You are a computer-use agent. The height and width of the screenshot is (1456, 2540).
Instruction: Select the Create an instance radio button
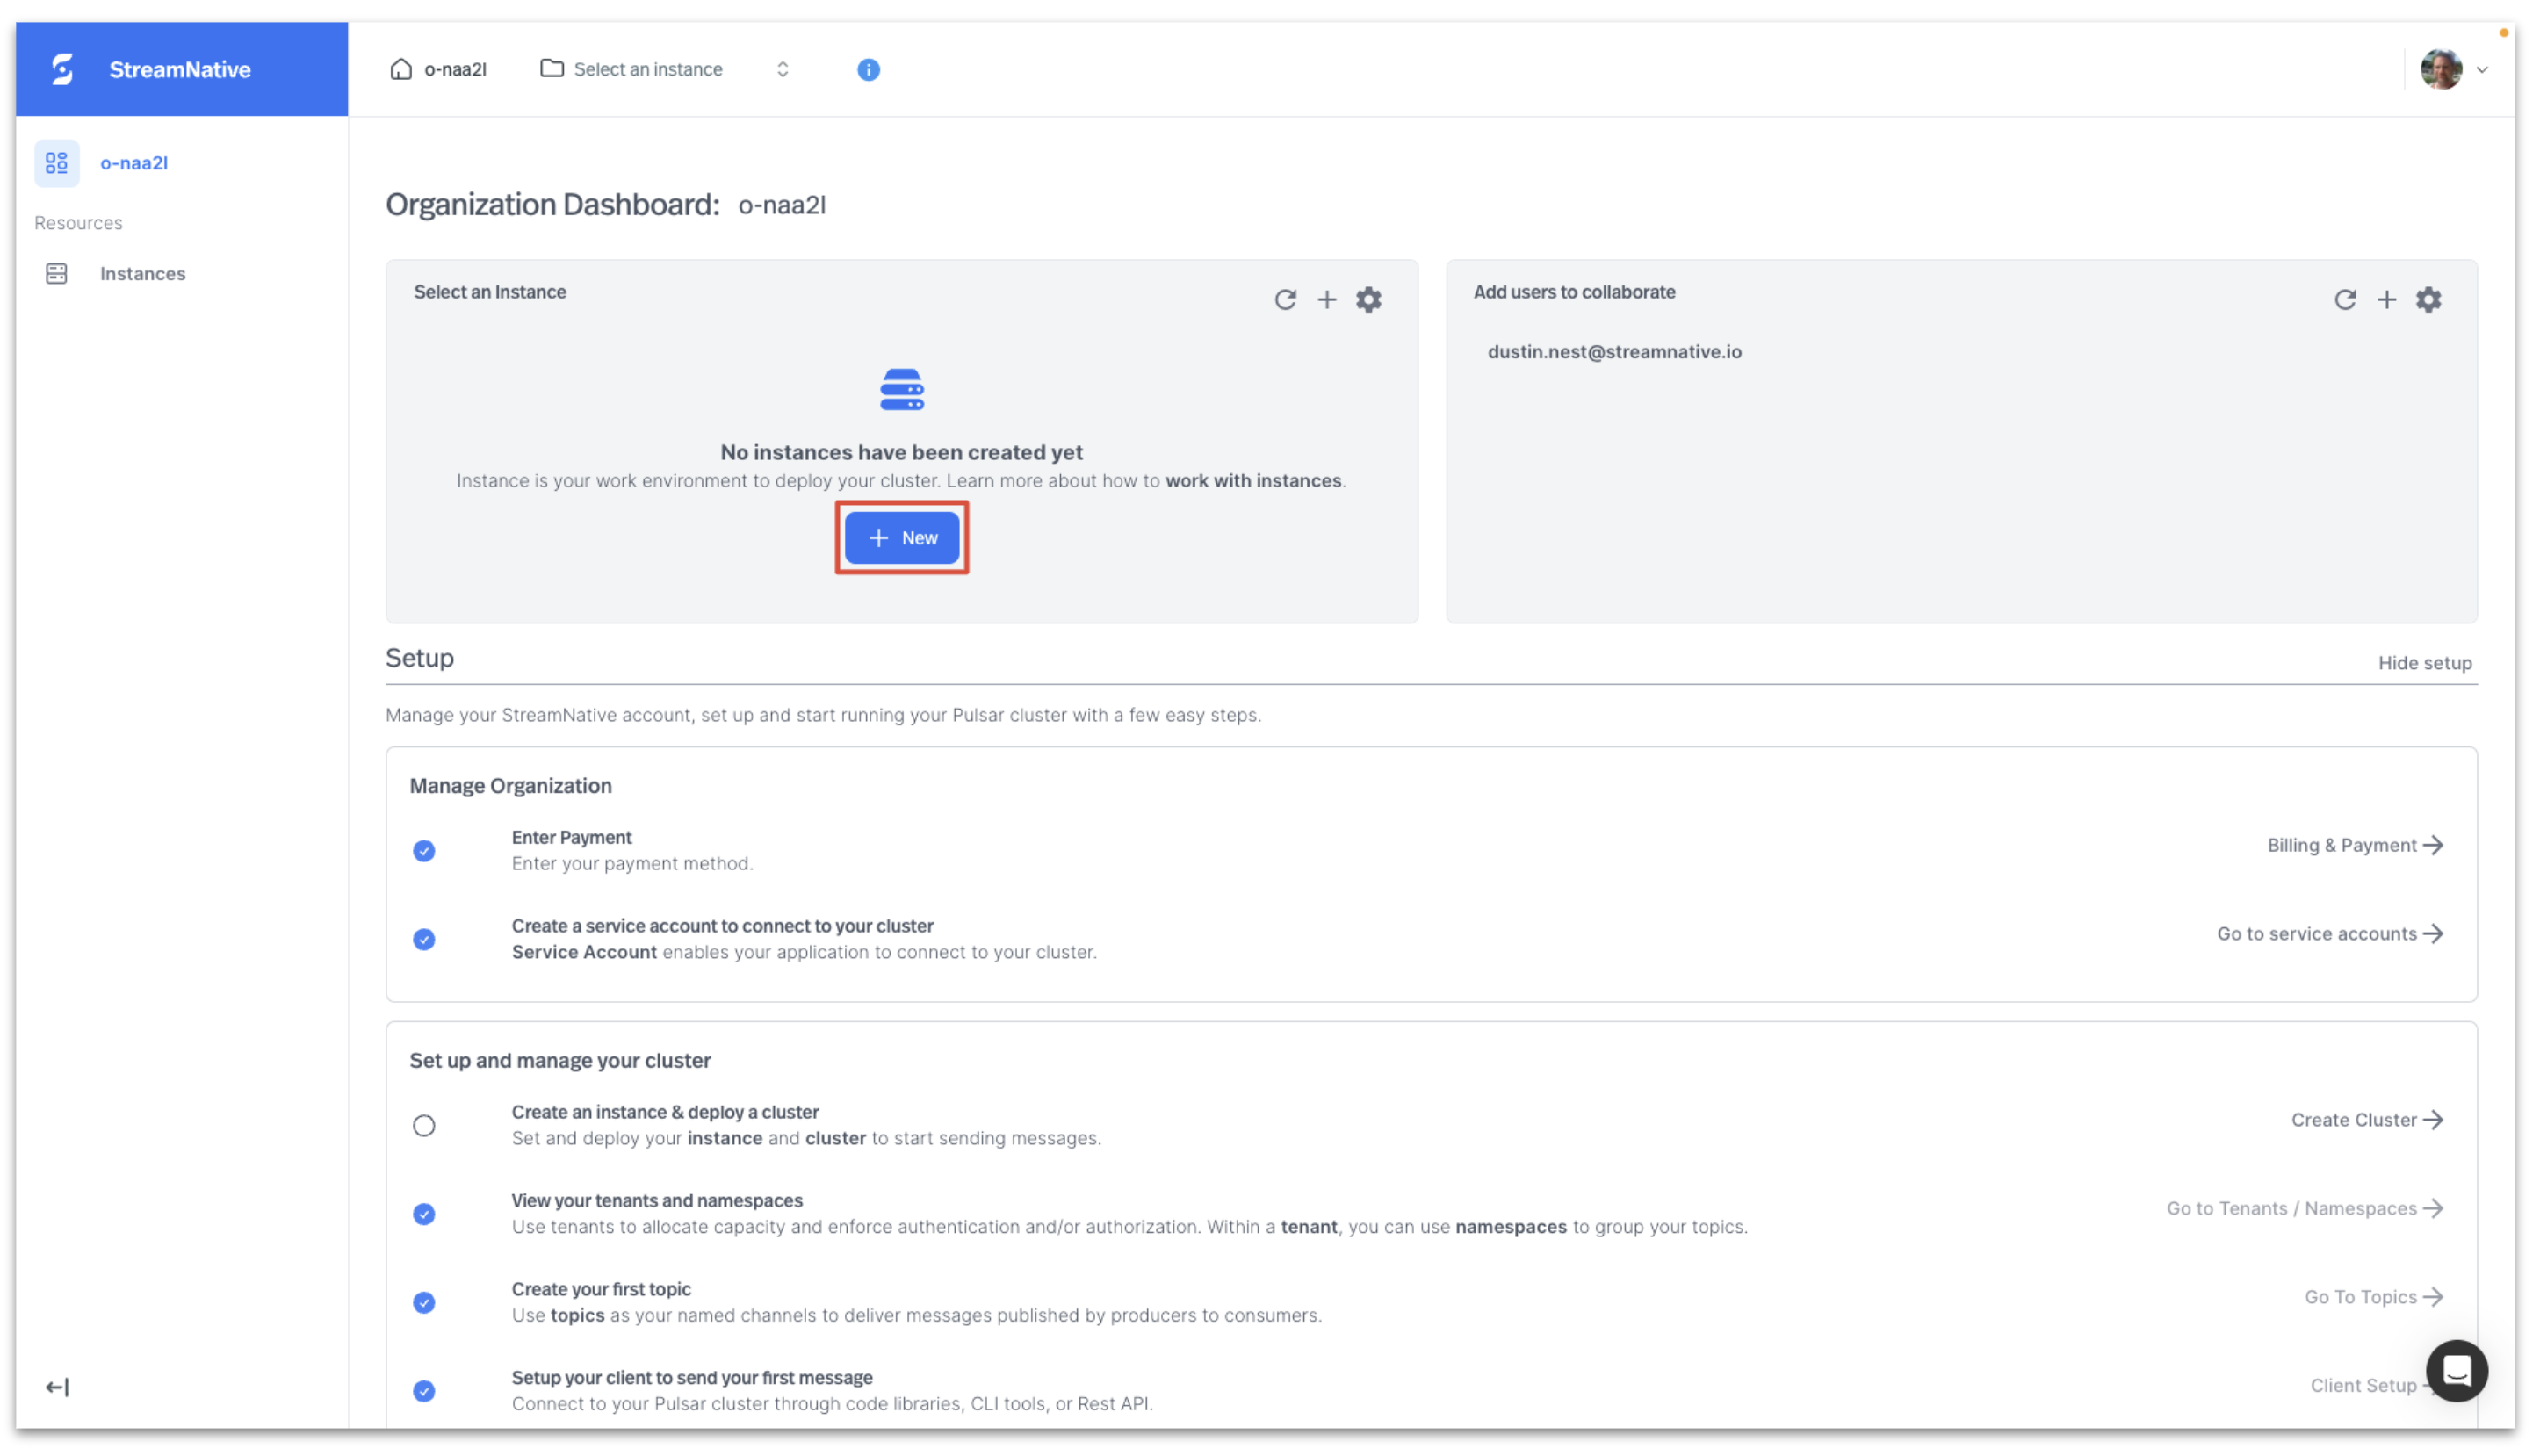tap(424, 1125)
